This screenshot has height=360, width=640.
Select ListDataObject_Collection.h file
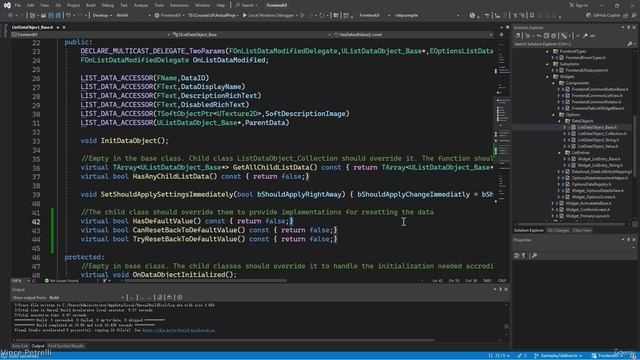pos(602,133)
